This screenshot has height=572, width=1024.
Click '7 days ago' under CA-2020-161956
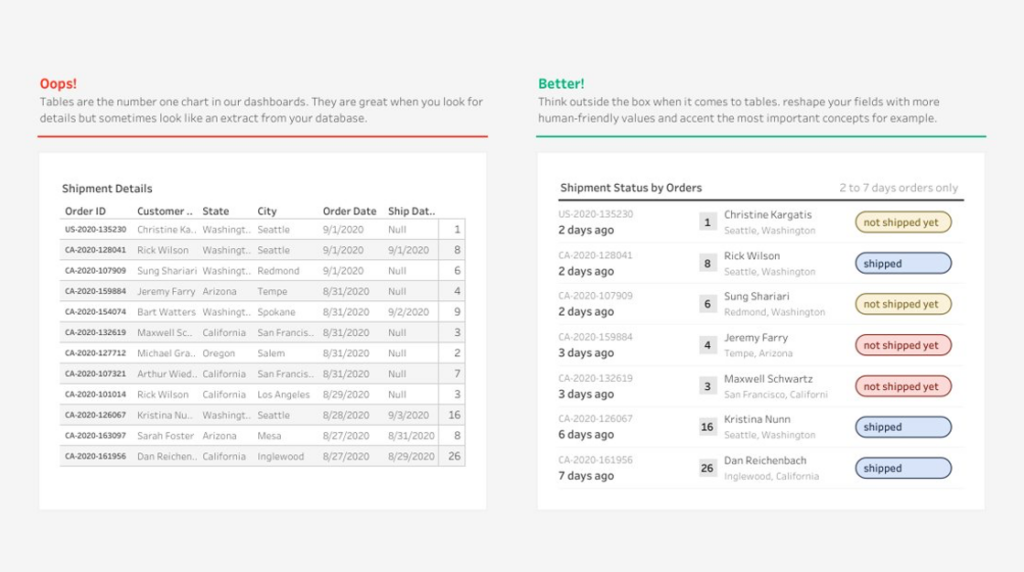[x=585, y=475]
